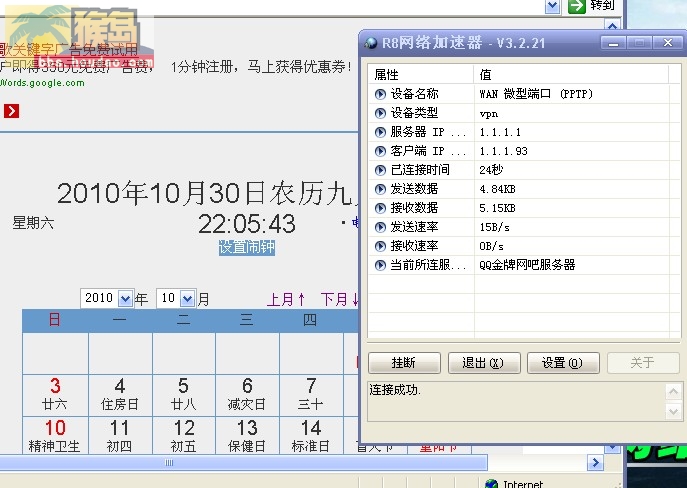This screenshot has width=687, height=488.
Task: Click the 挂断 hang-up button
Action: click(404, 363)
